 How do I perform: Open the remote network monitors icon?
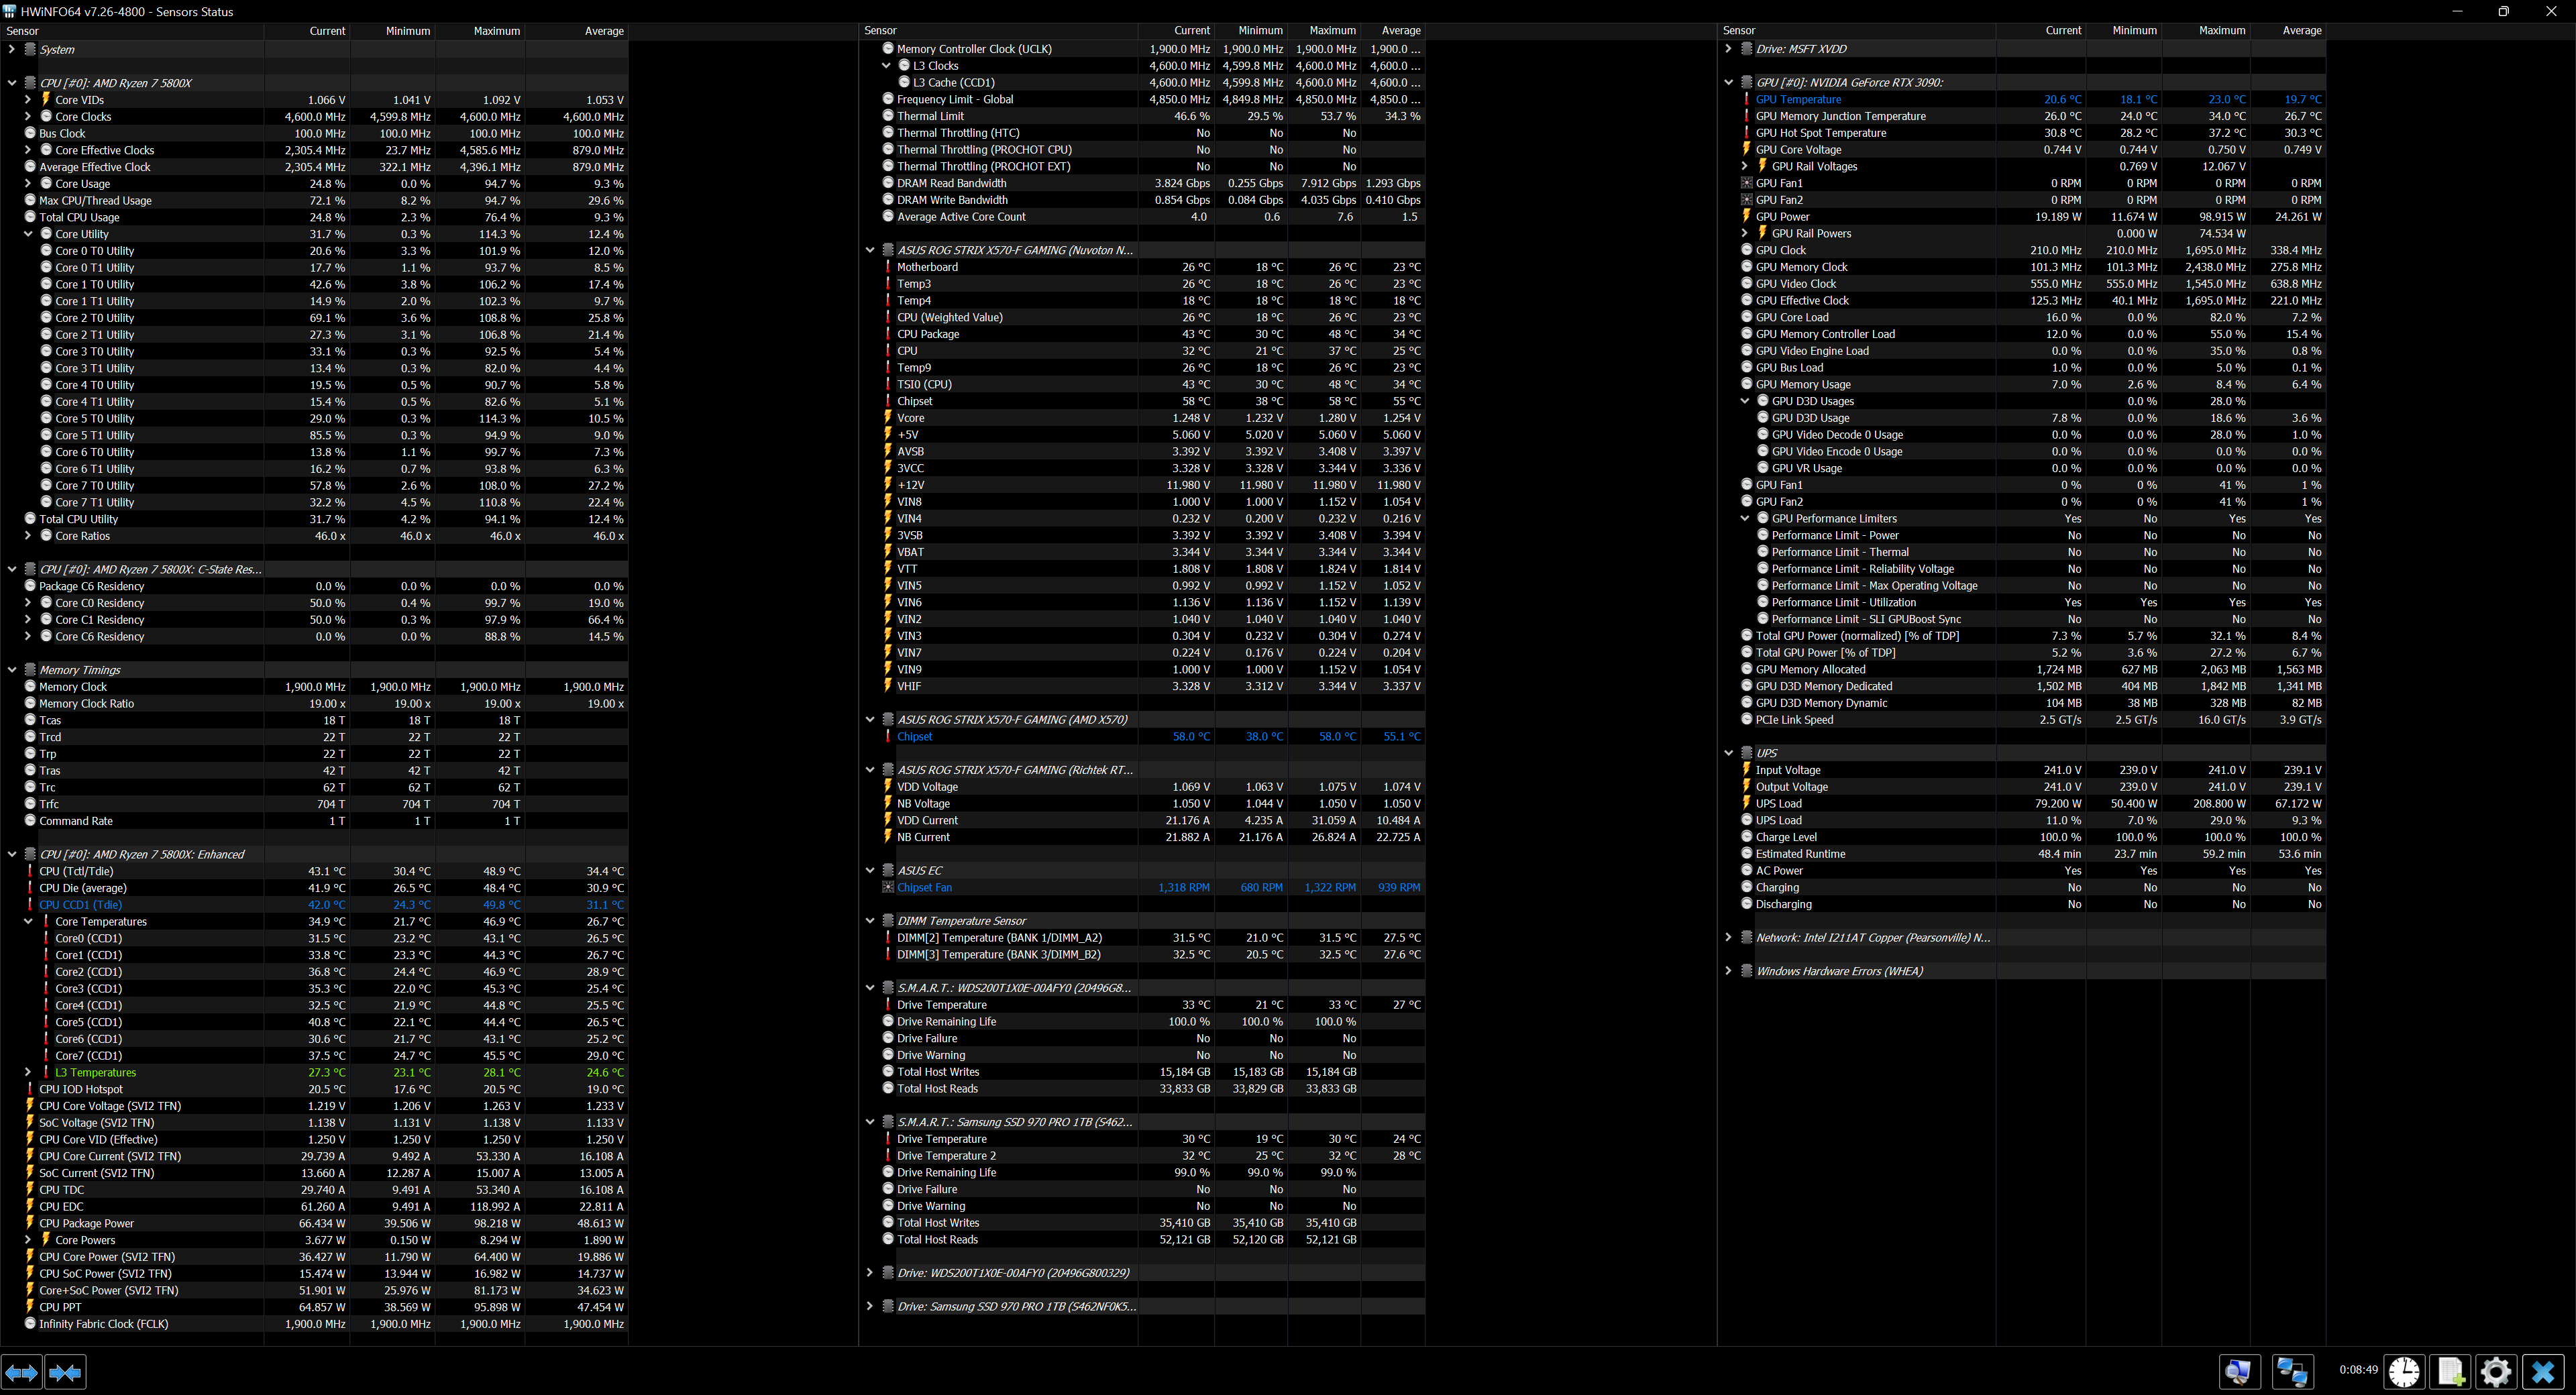tap(2292, 1371)
